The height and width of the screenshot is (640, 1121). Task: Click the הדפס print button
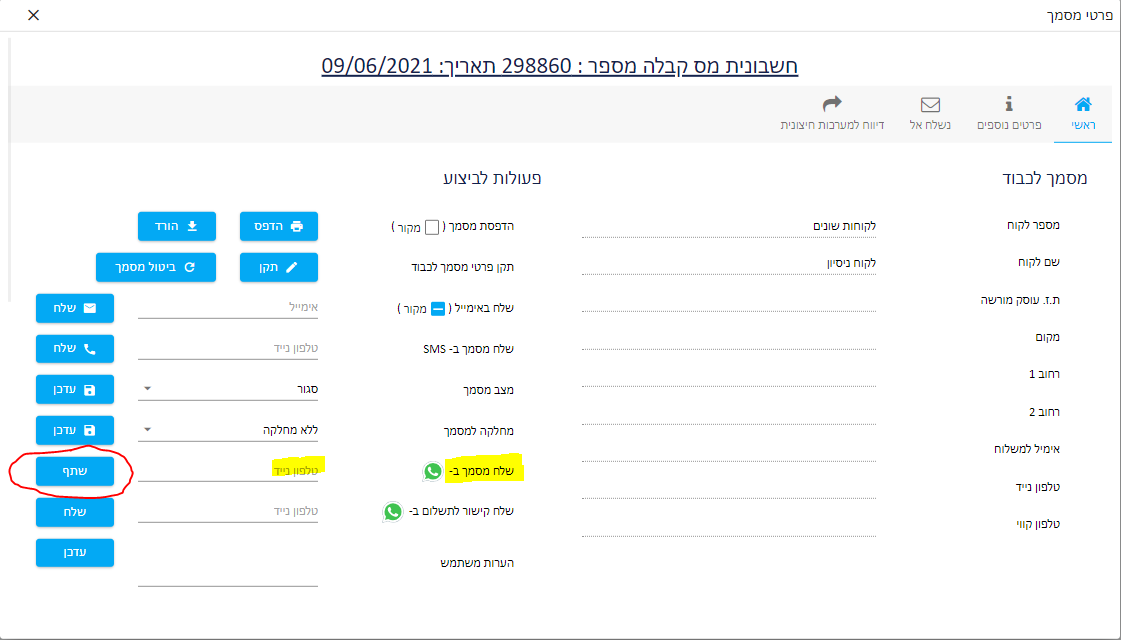click(279, 226)
